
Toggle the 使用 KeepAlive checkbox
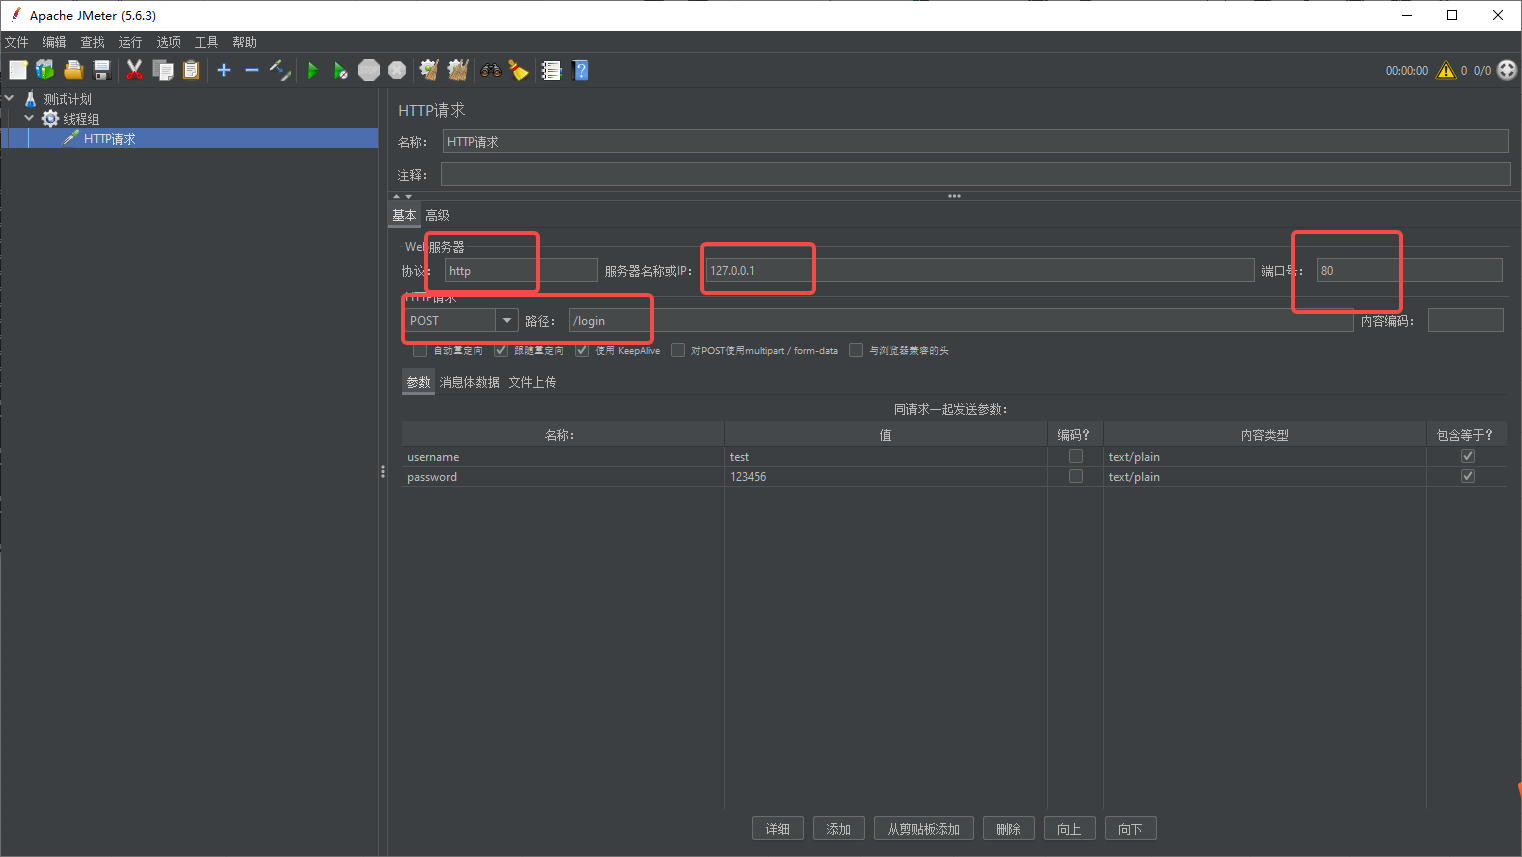click(x=582, y=350)
